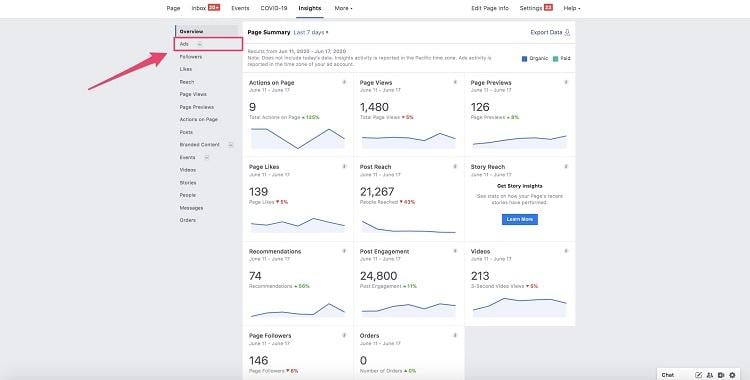750x380 pixels.
Task: Click Get Story Insights heading
Action: point(519,186)
